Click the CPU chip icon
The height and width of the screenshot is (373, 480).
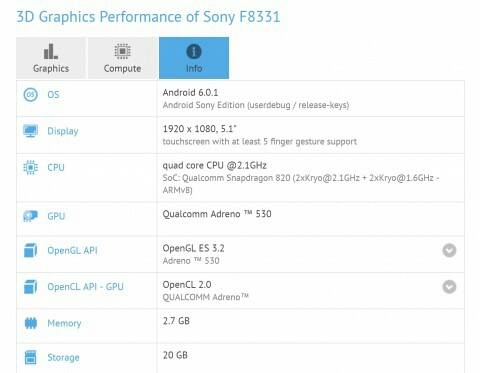pyautogui.click(x=30, y=167)
